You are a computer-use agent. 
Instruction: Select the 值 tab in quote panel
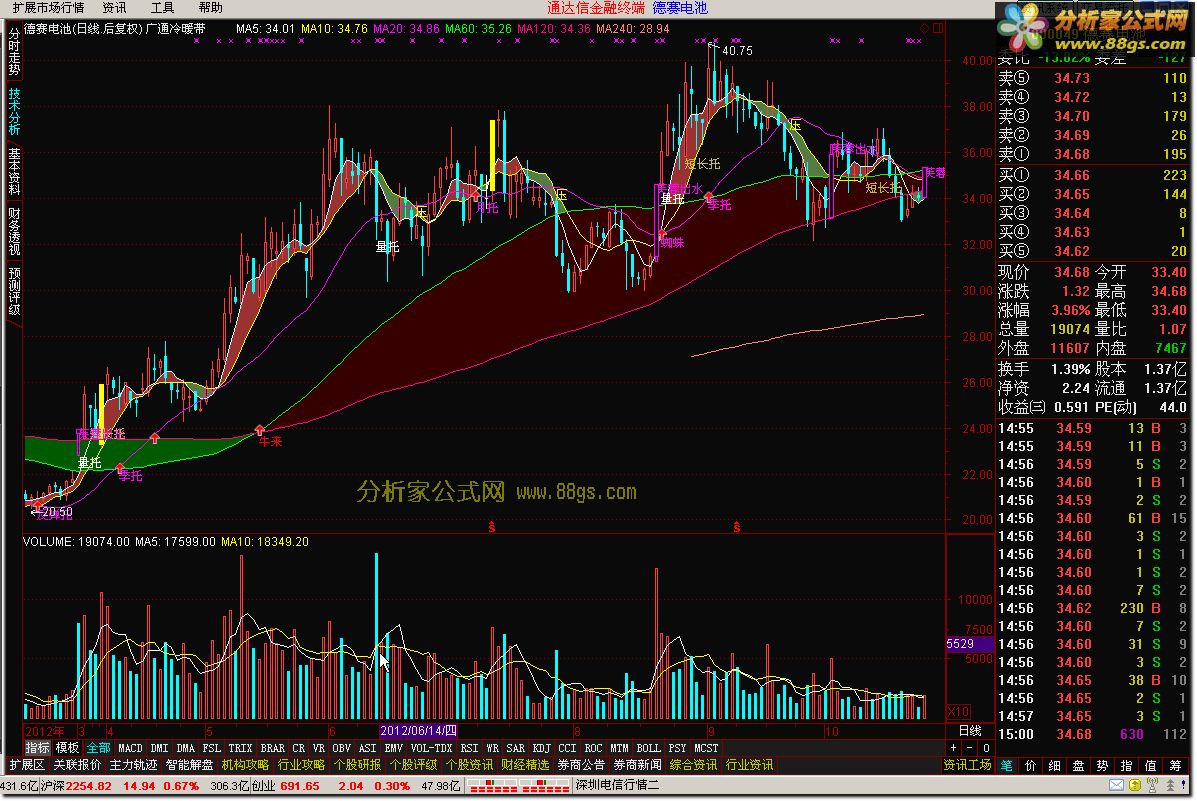click(1150, 765)
